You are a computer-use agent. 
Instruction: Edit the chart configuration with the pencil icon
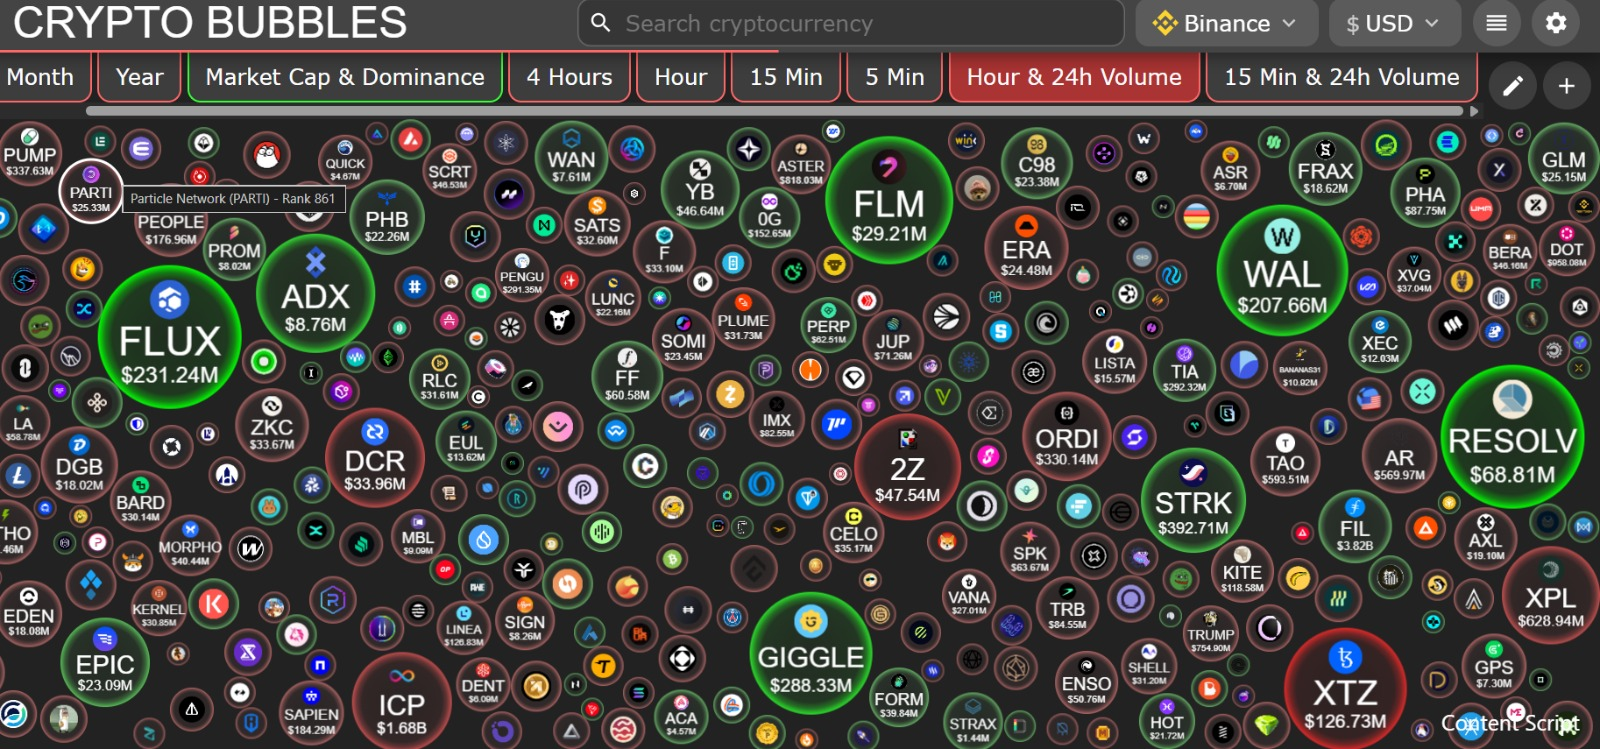click(1513, 87)
